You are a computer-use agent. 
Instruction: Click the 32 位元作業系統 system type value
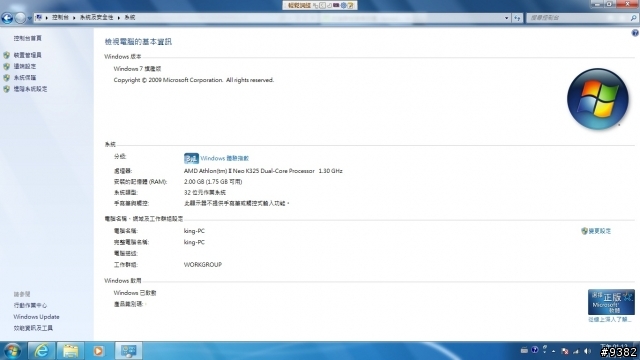point(204,192)
